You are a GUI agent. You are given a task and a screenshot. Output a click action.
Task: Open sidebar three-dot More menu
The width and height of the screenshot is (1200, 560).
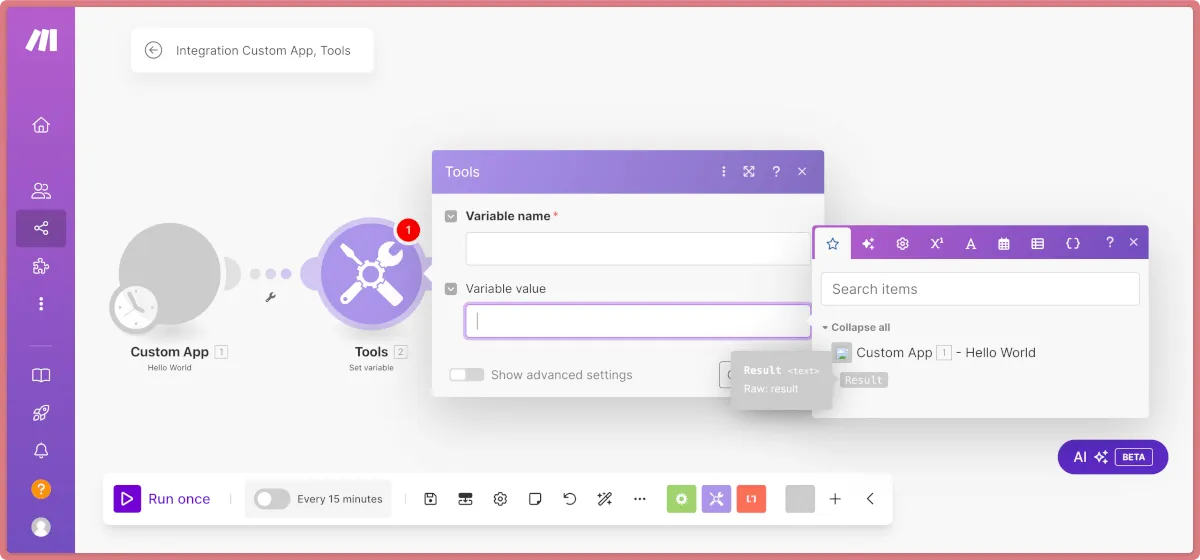tap(41, 303)
